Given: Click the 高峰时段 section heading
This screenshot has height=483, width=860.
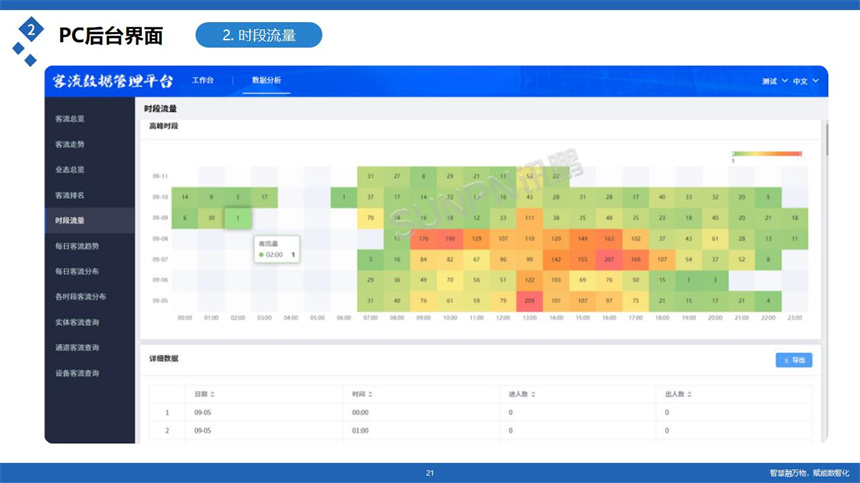Looking at the screenshot, I should [163, 126].
